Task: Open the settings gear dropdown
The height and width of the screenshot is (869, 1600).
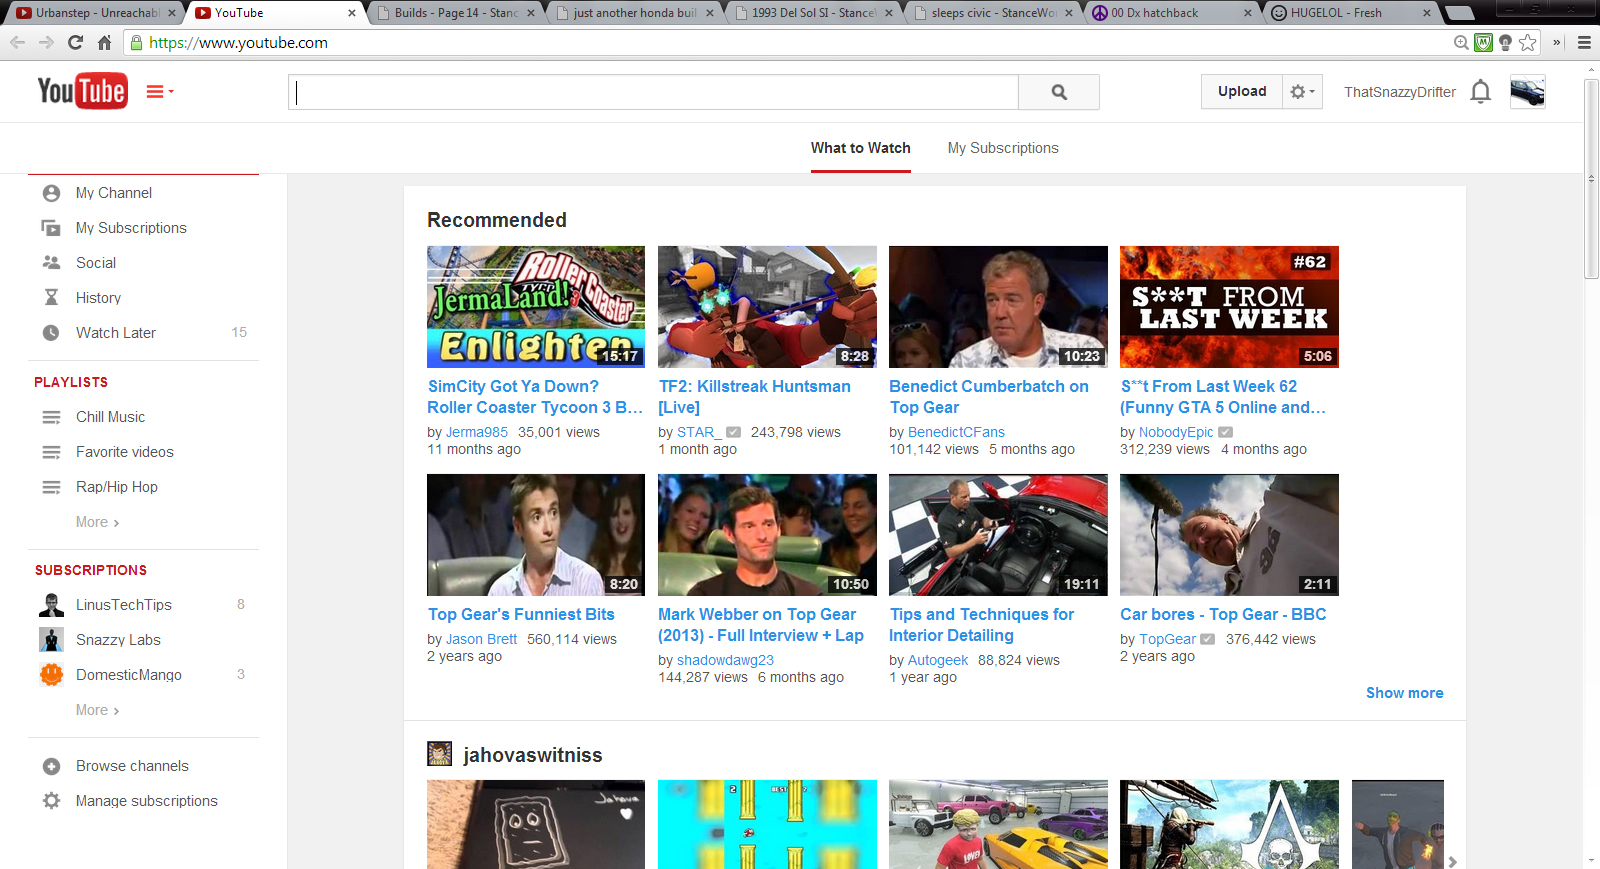Action: coord(1302,91)
